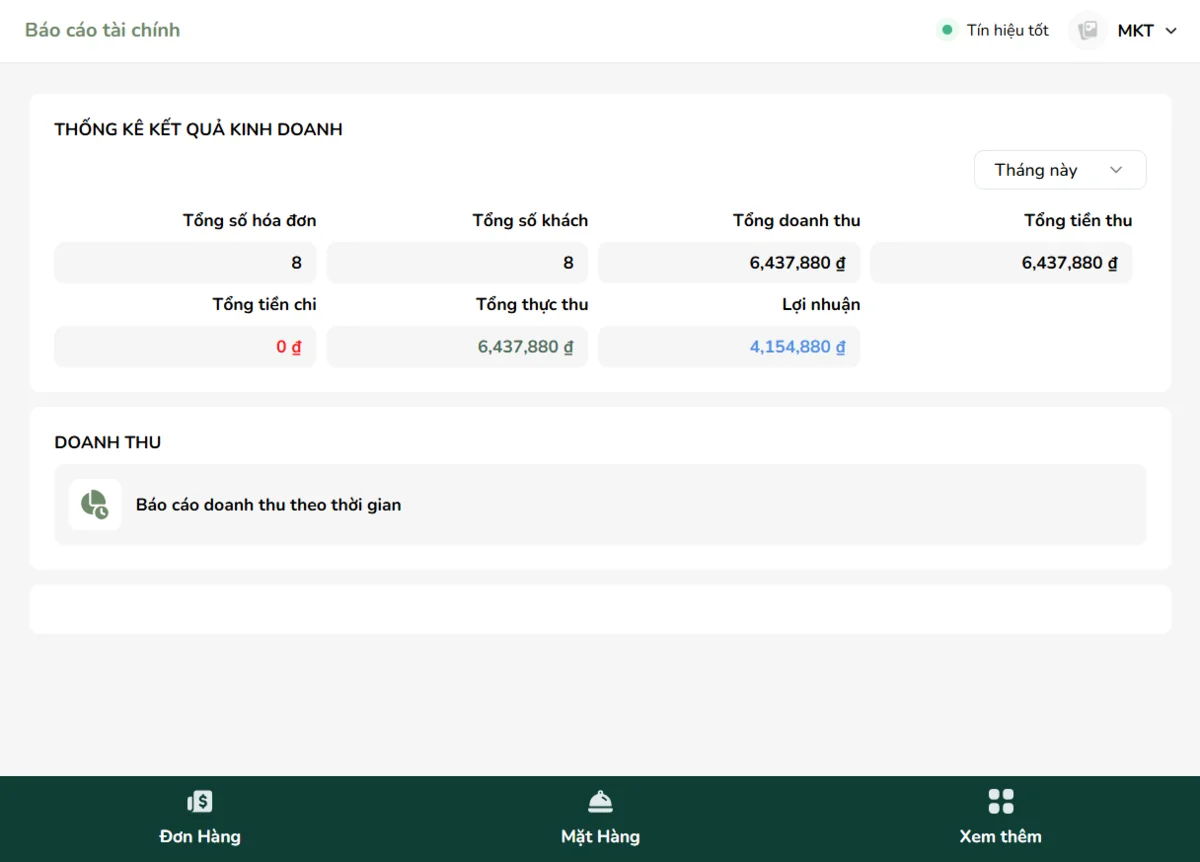Open the Đơn Hàng money icon
The image size is (1200, 862).
click(200, 801)
